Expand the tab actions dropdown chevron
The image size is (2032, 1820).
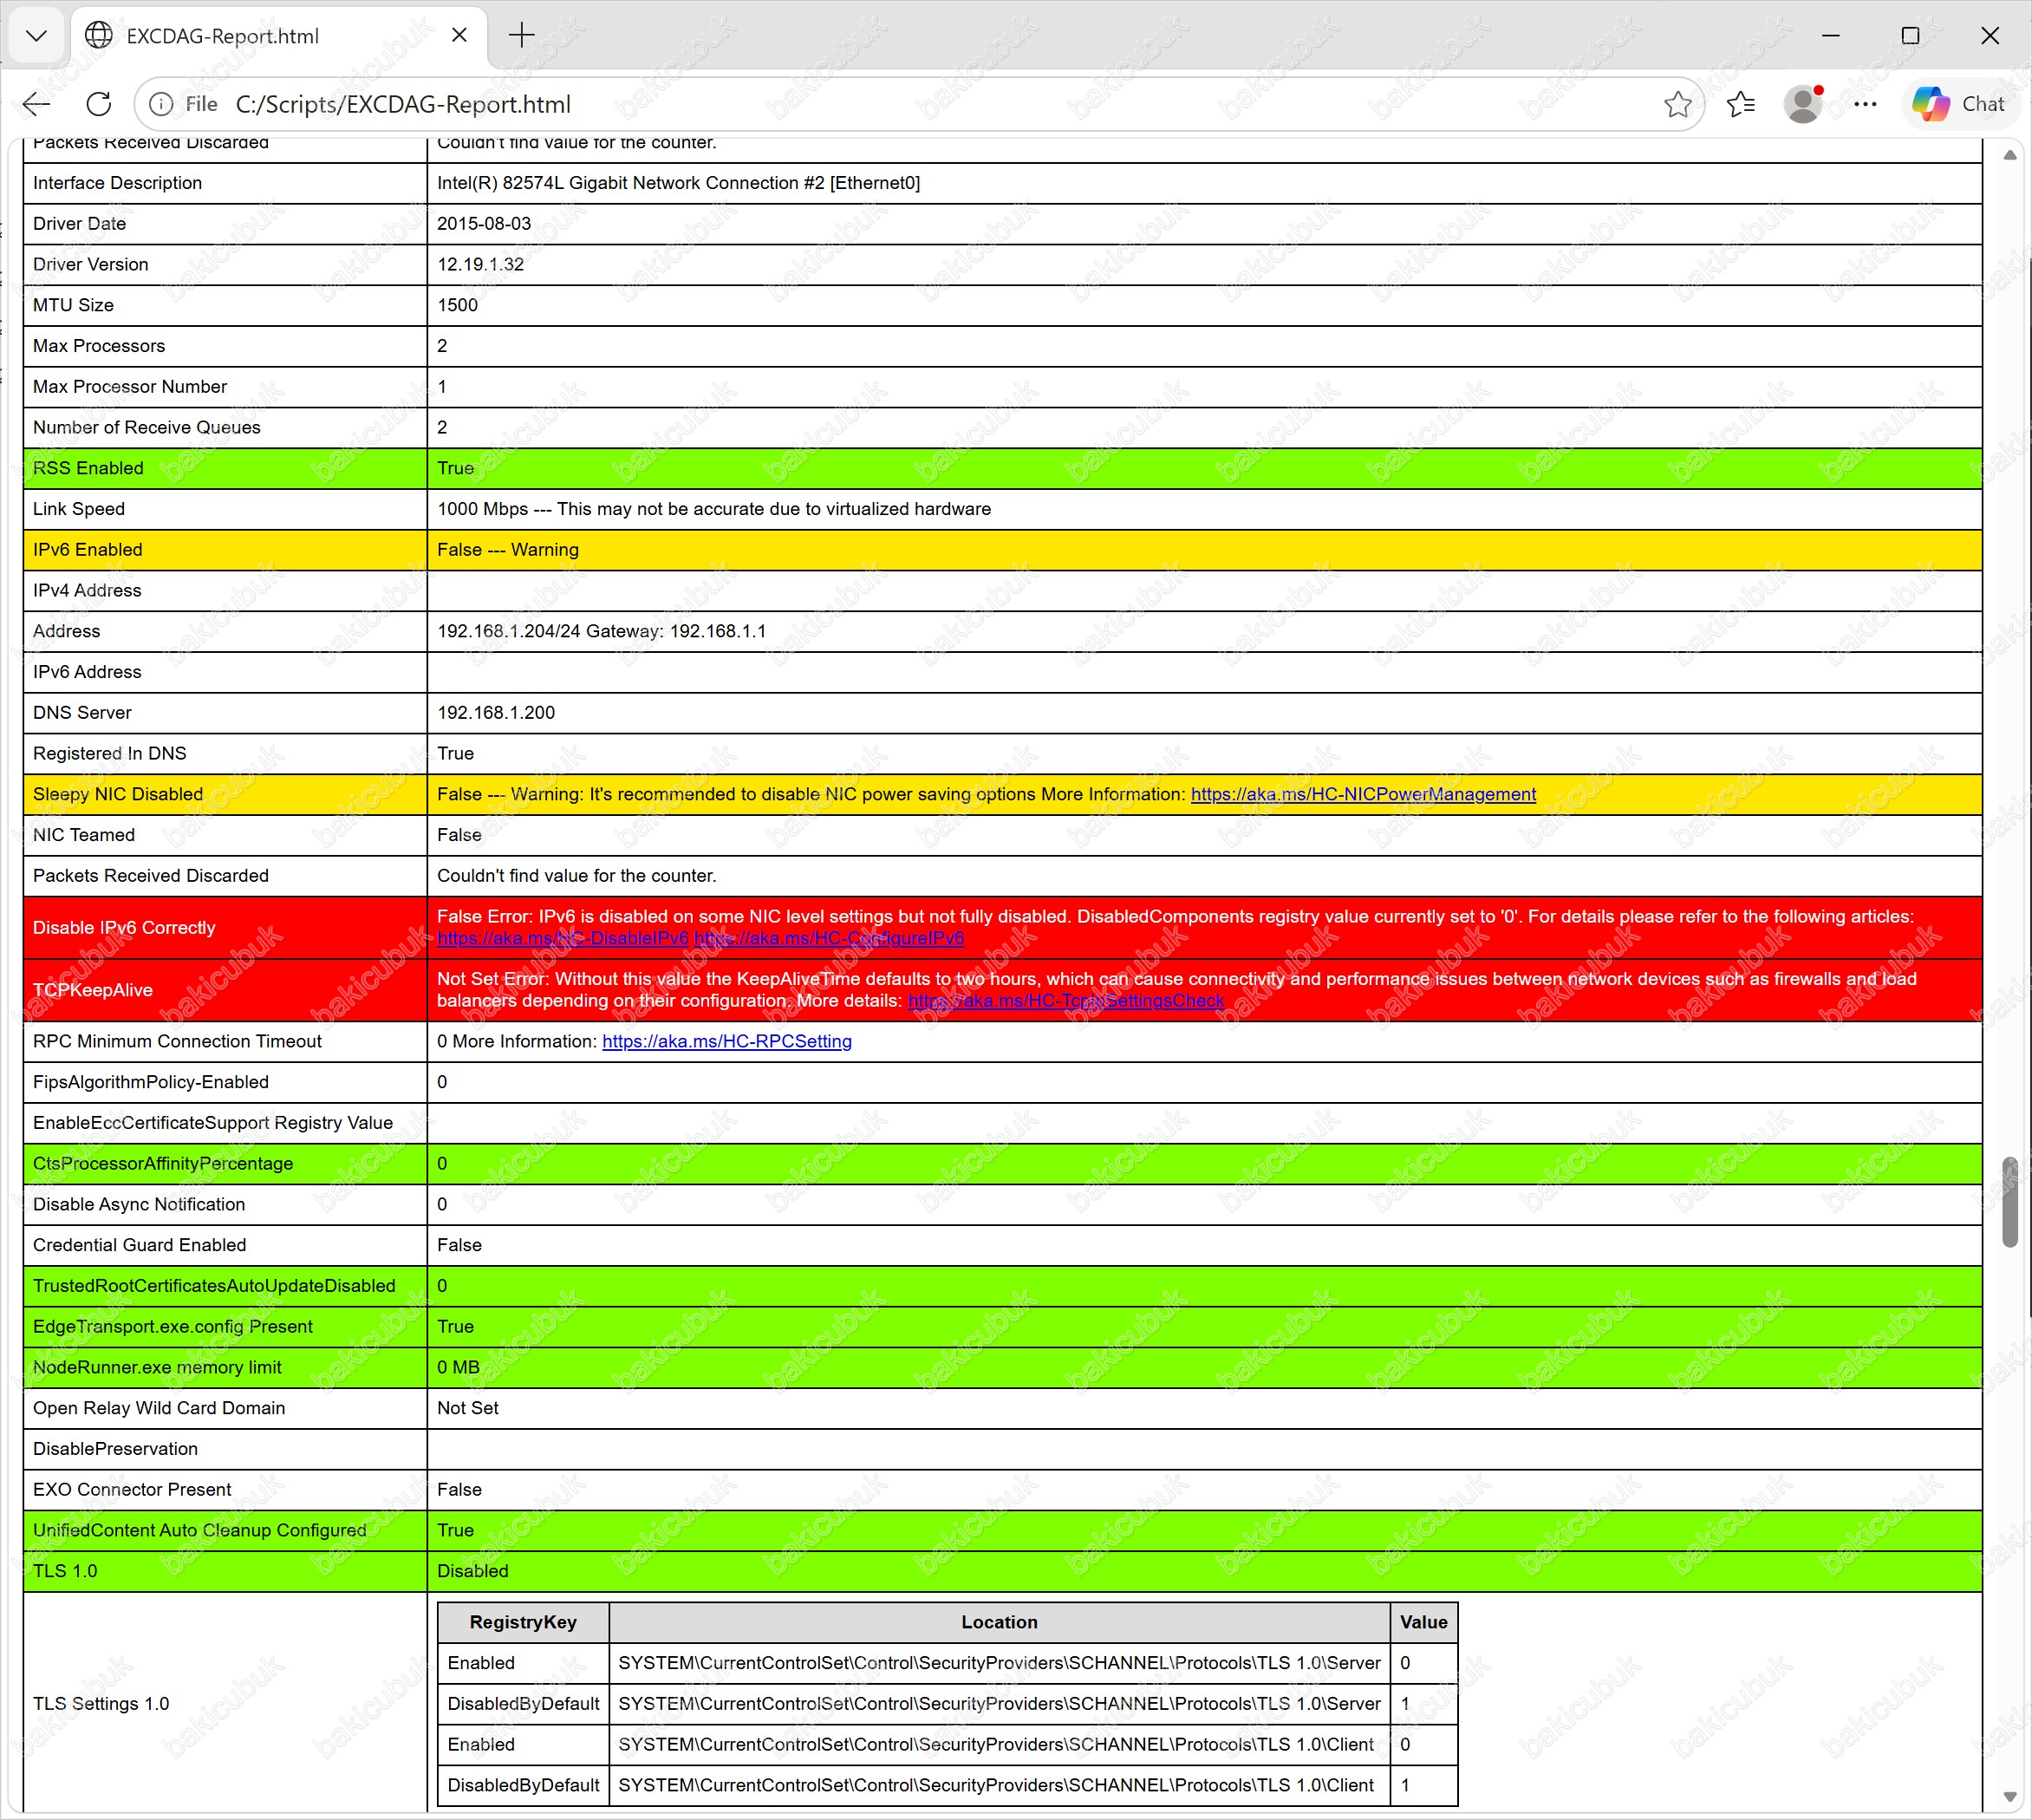(x=36, y=36)
